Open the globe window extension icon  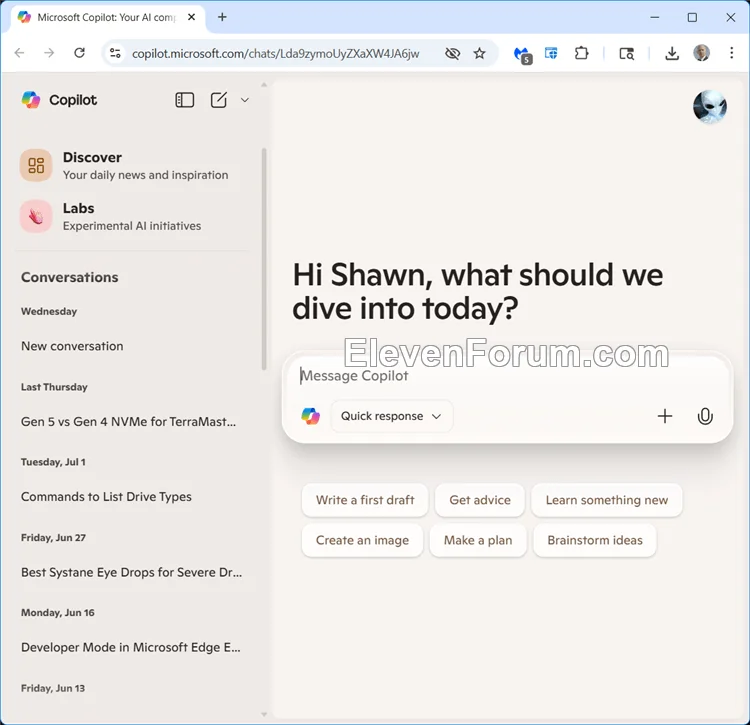pyautogui.click(x=551, y=53)
